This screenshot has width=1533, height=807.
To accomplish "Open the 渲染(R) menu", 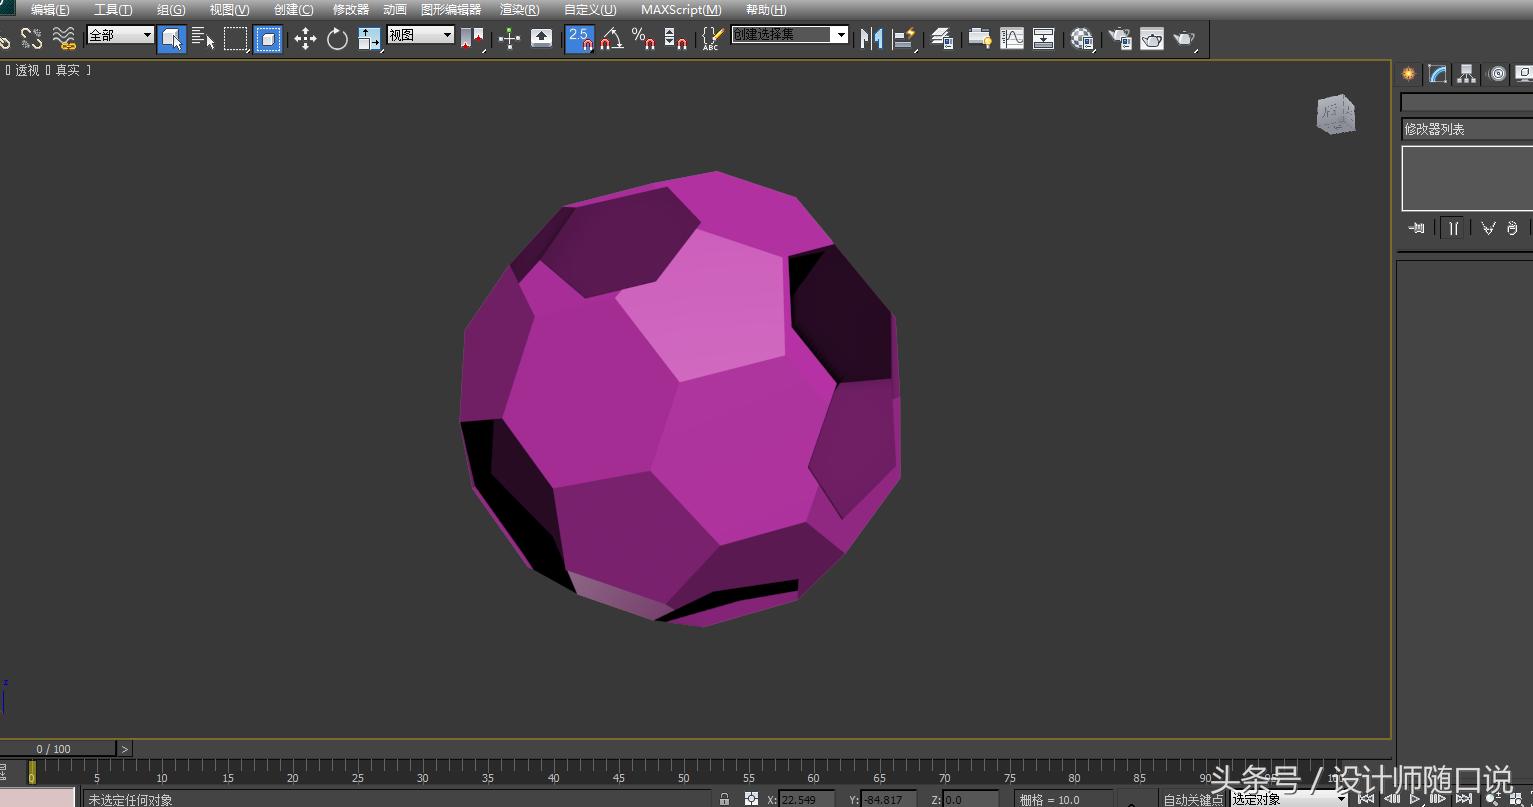I will [518, 9].
